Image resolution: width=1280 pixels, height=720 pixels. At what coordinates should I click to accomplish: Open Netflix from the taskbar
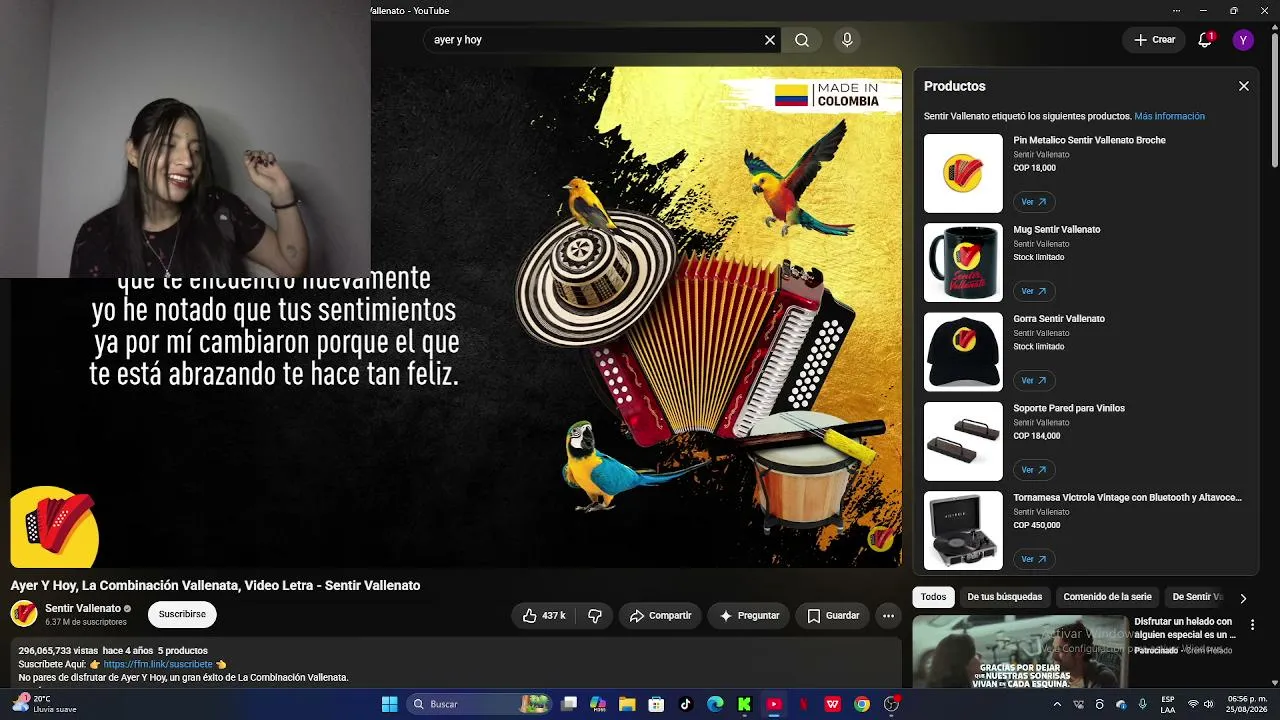pyautogui.click(x=803, y=704)
